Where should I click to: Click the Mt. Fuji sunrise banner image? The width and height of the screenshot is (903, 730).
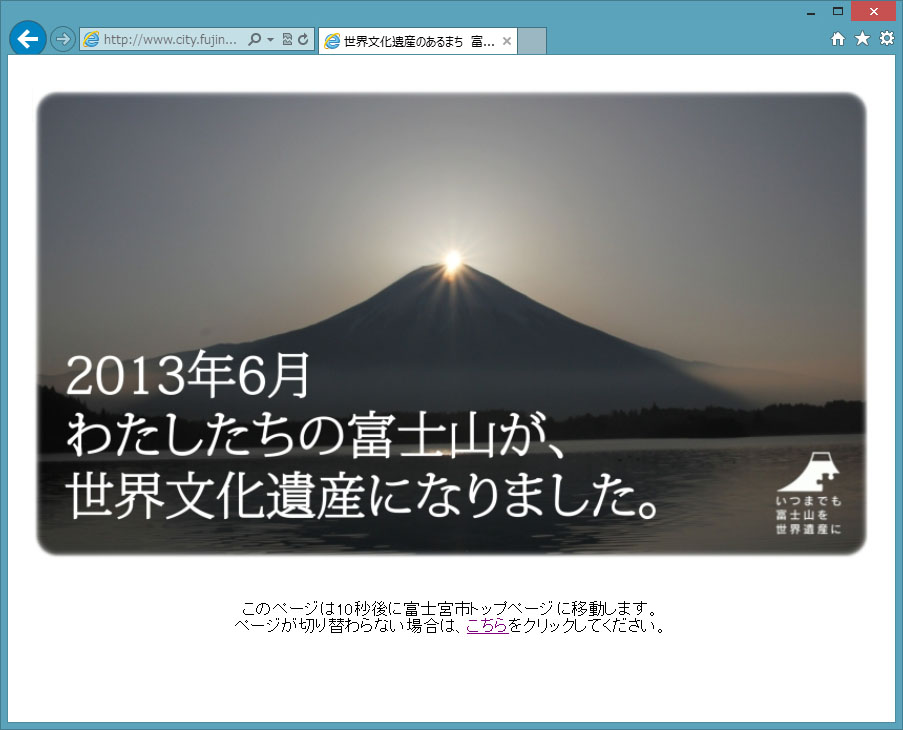pyautogui.click(x=452, y=324)
